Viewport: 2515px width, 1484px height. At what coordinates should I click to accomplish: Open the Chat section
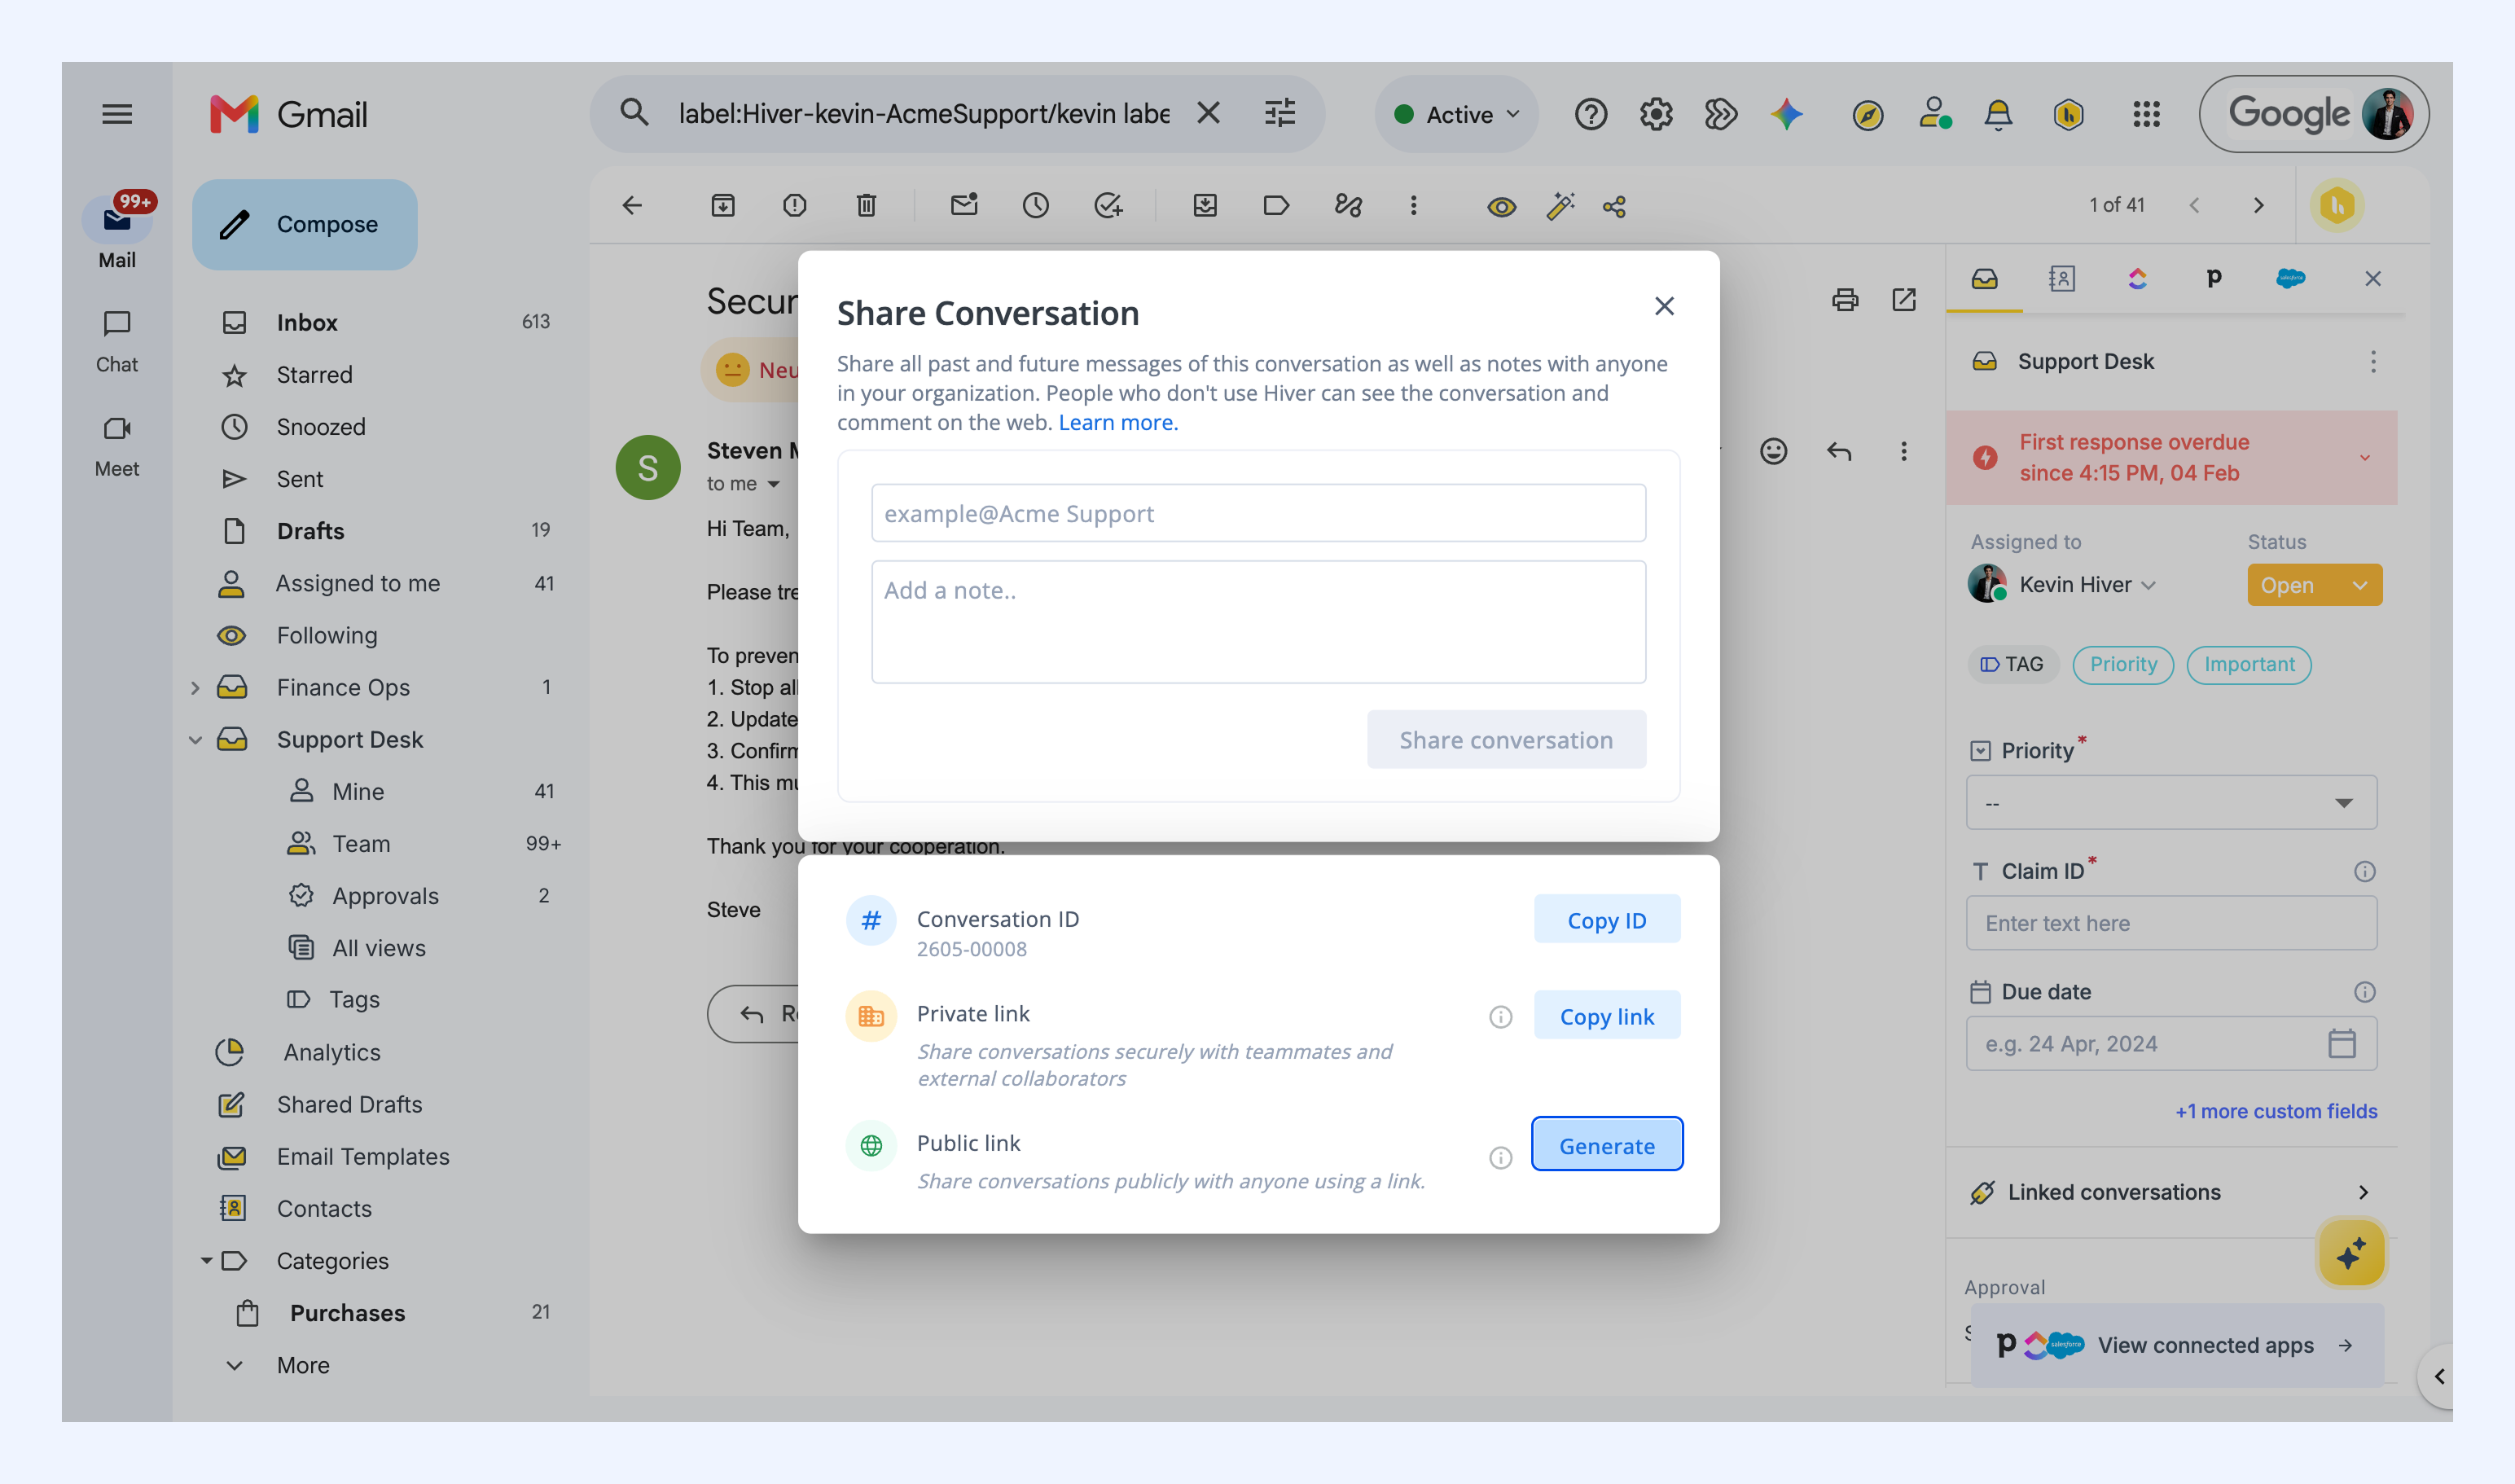click(x=117, y=341)
